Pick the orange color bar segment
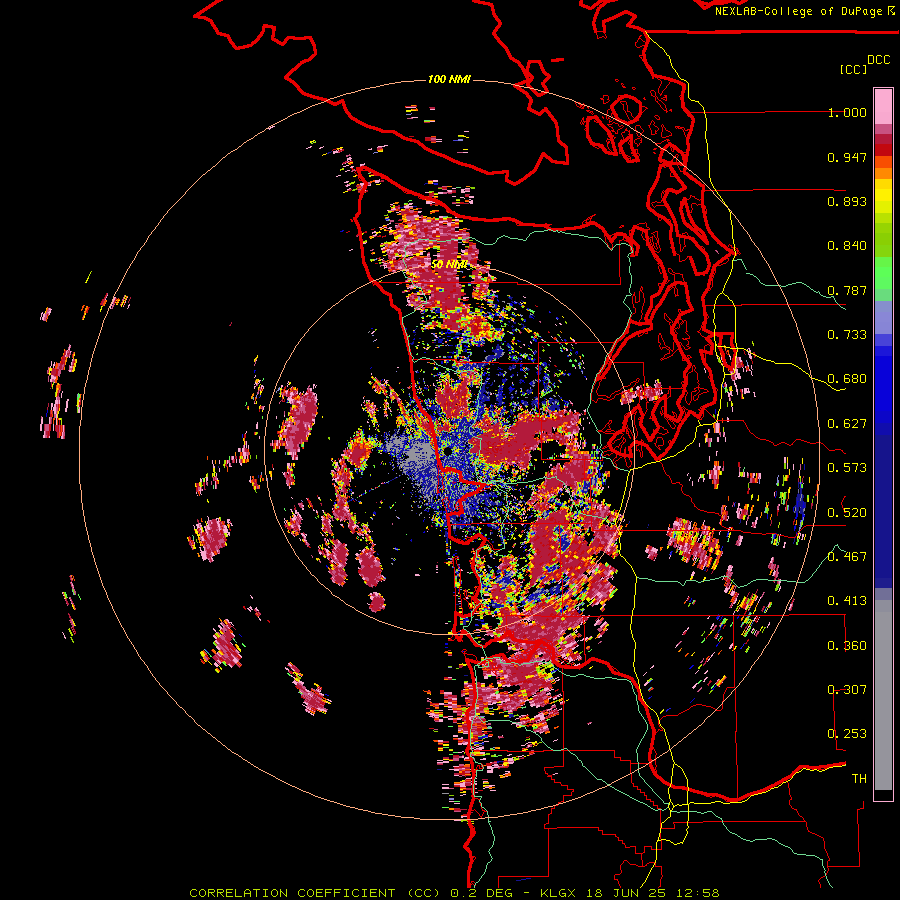This screenshot has height=900, width=900. click(x=883, y=173)
